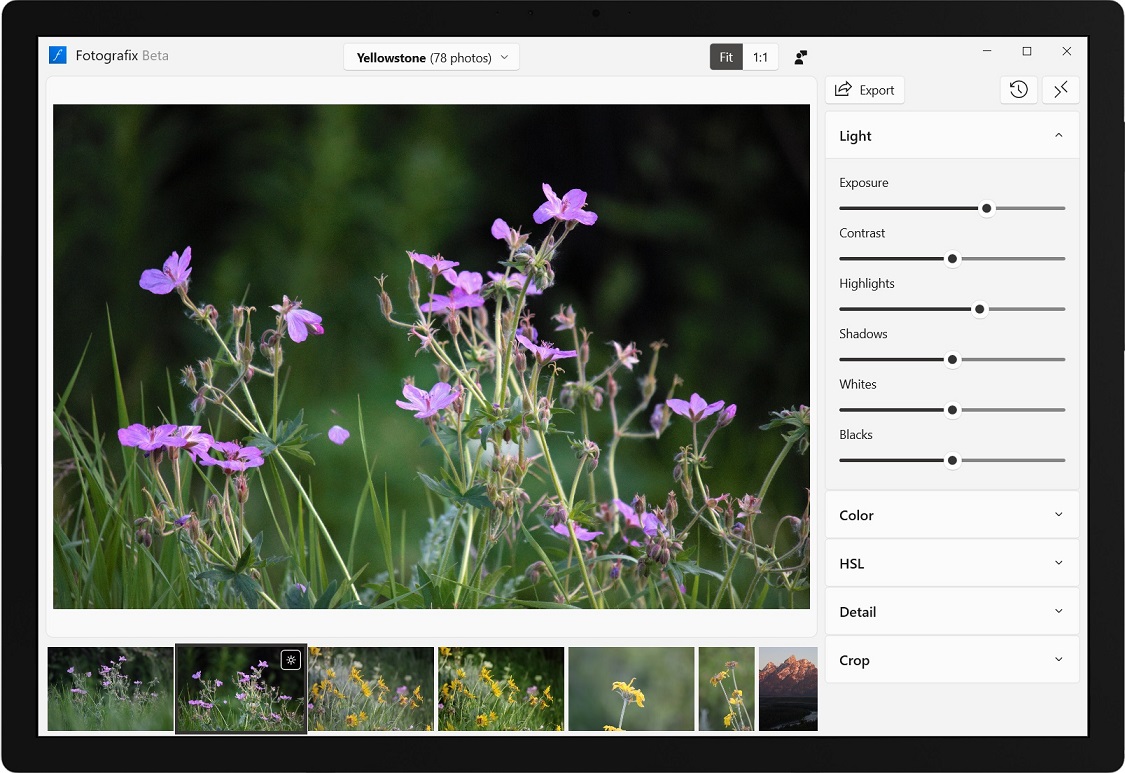Click the Highlights slider handle
This screenshot has width=1125, height=773.
coord(979,309)
